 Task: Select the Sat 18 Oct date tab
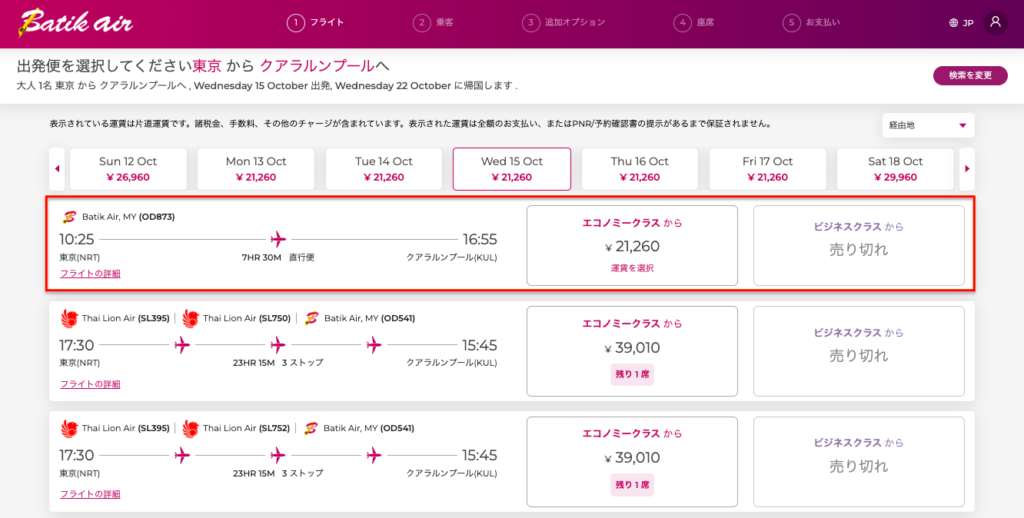(895, 169)
